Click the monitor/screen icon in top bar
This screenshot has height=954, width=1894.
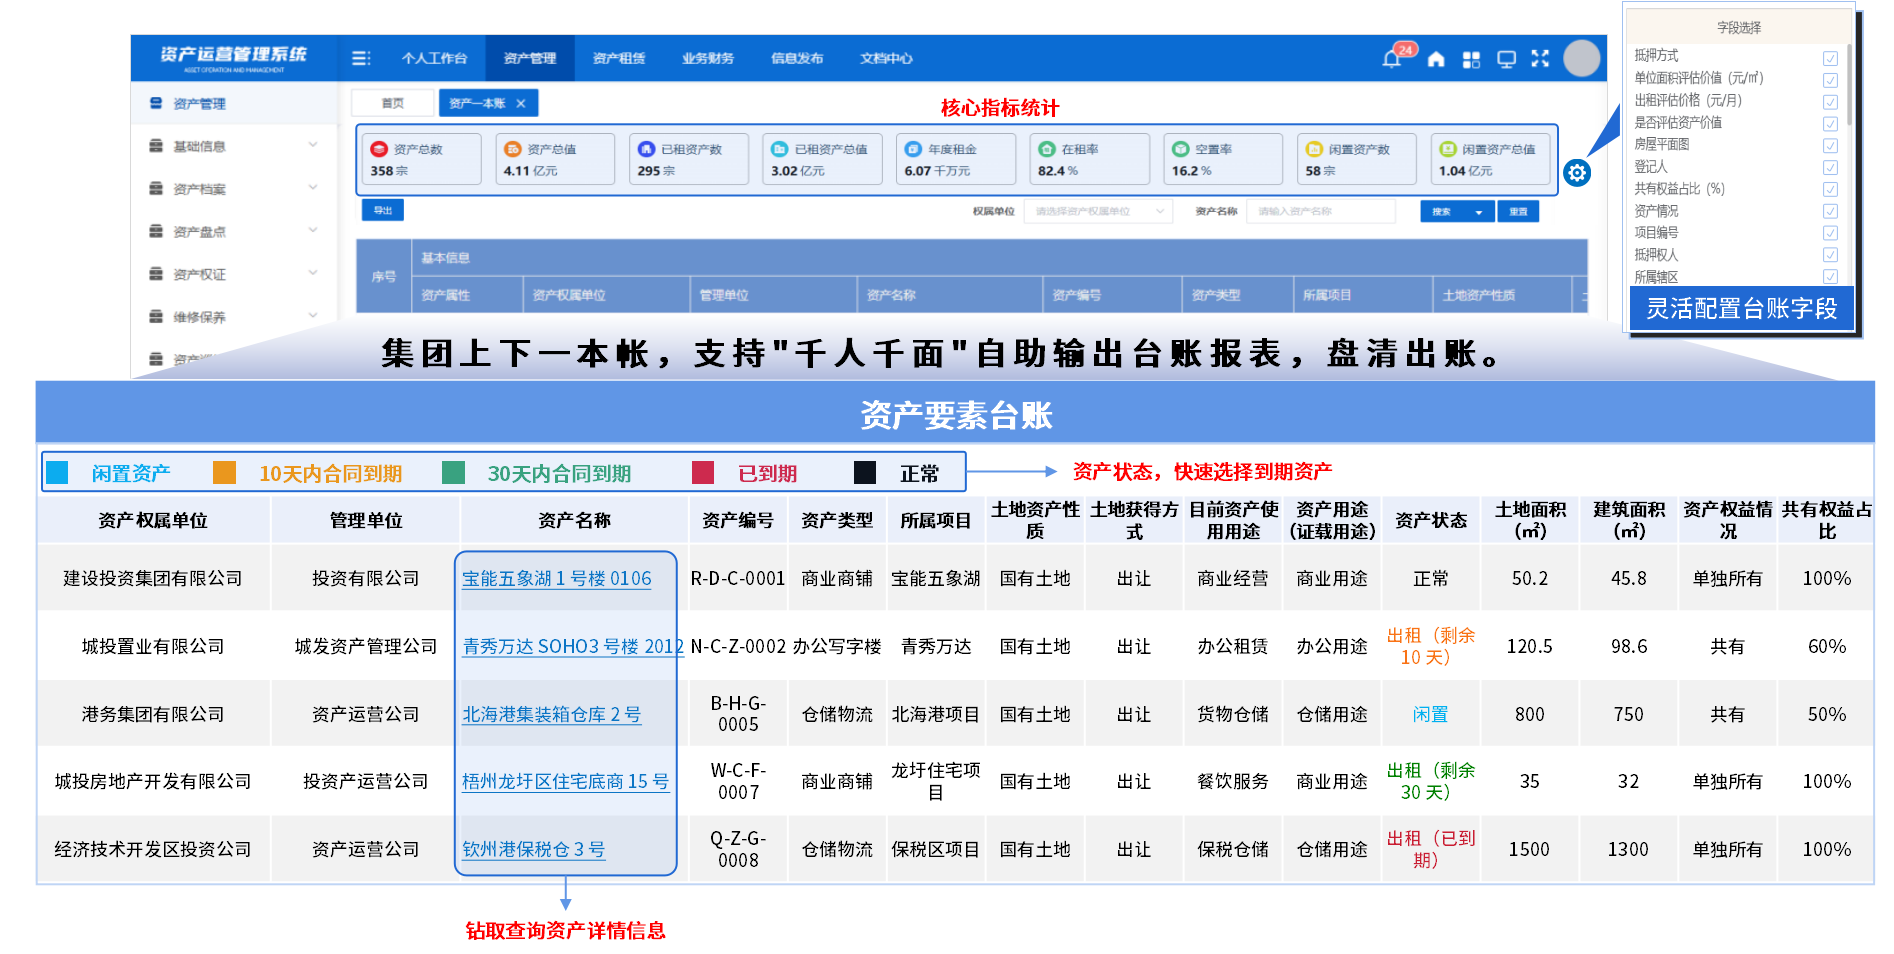click(x=1506, y=59)
